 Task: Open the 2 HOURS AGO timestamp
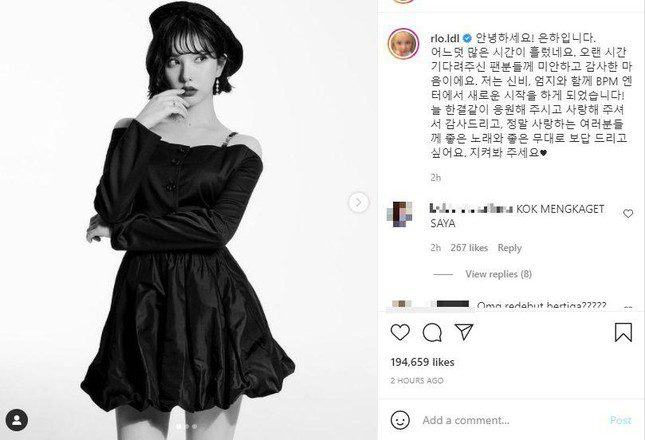(417, 381)
